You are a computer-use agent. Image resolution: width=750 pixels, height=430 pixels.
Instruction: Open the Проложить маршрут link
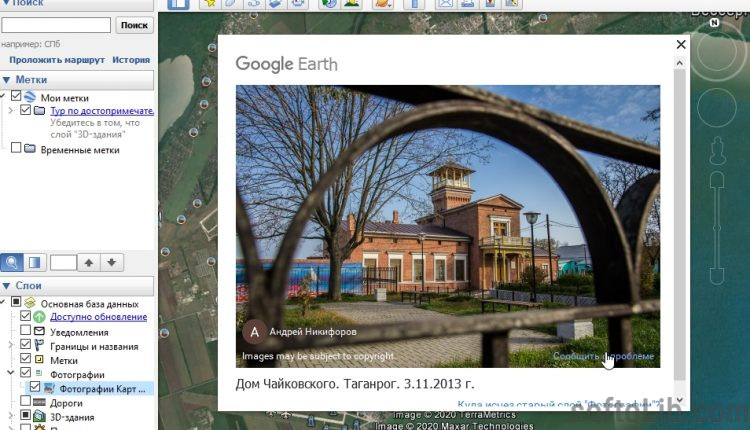pyautogui.click(x=57, y=60)
